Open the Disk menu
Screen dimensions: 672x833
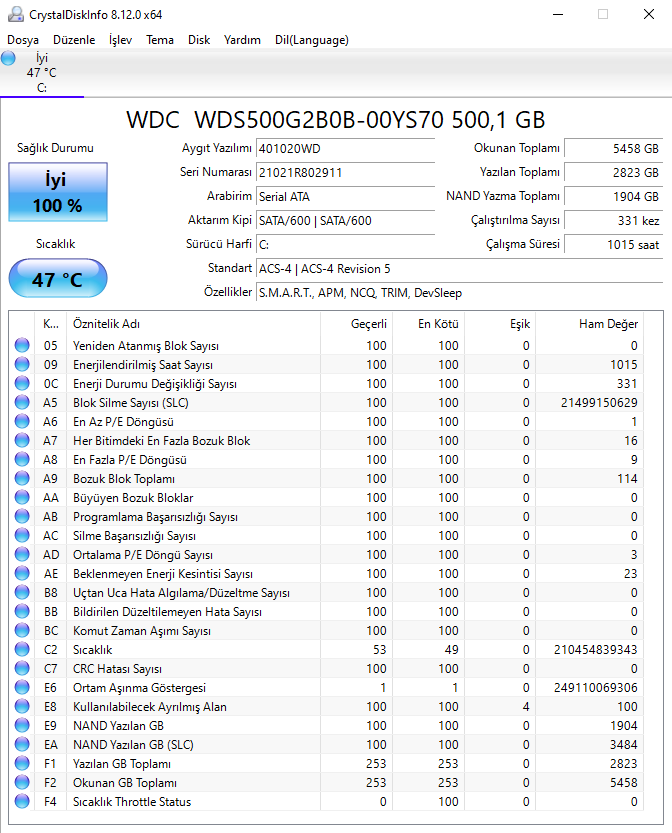point(199,40)
